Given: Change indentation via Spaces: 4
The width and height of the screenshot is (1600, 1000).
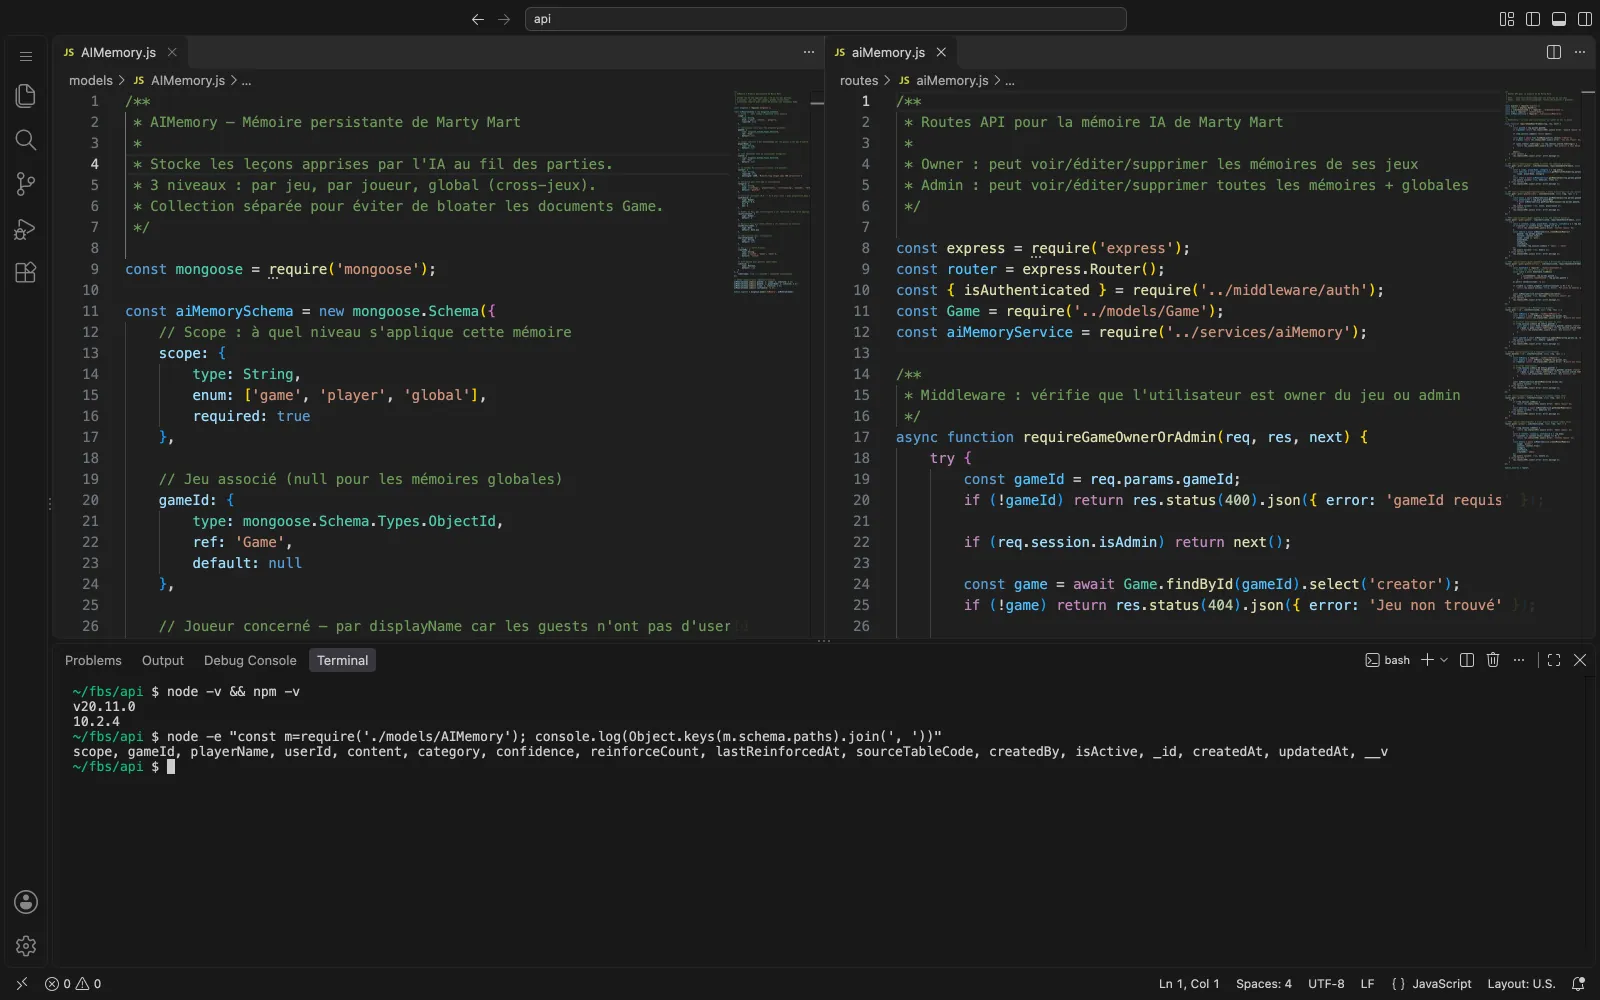Looking at the screenshot, I should [1264, 984].
